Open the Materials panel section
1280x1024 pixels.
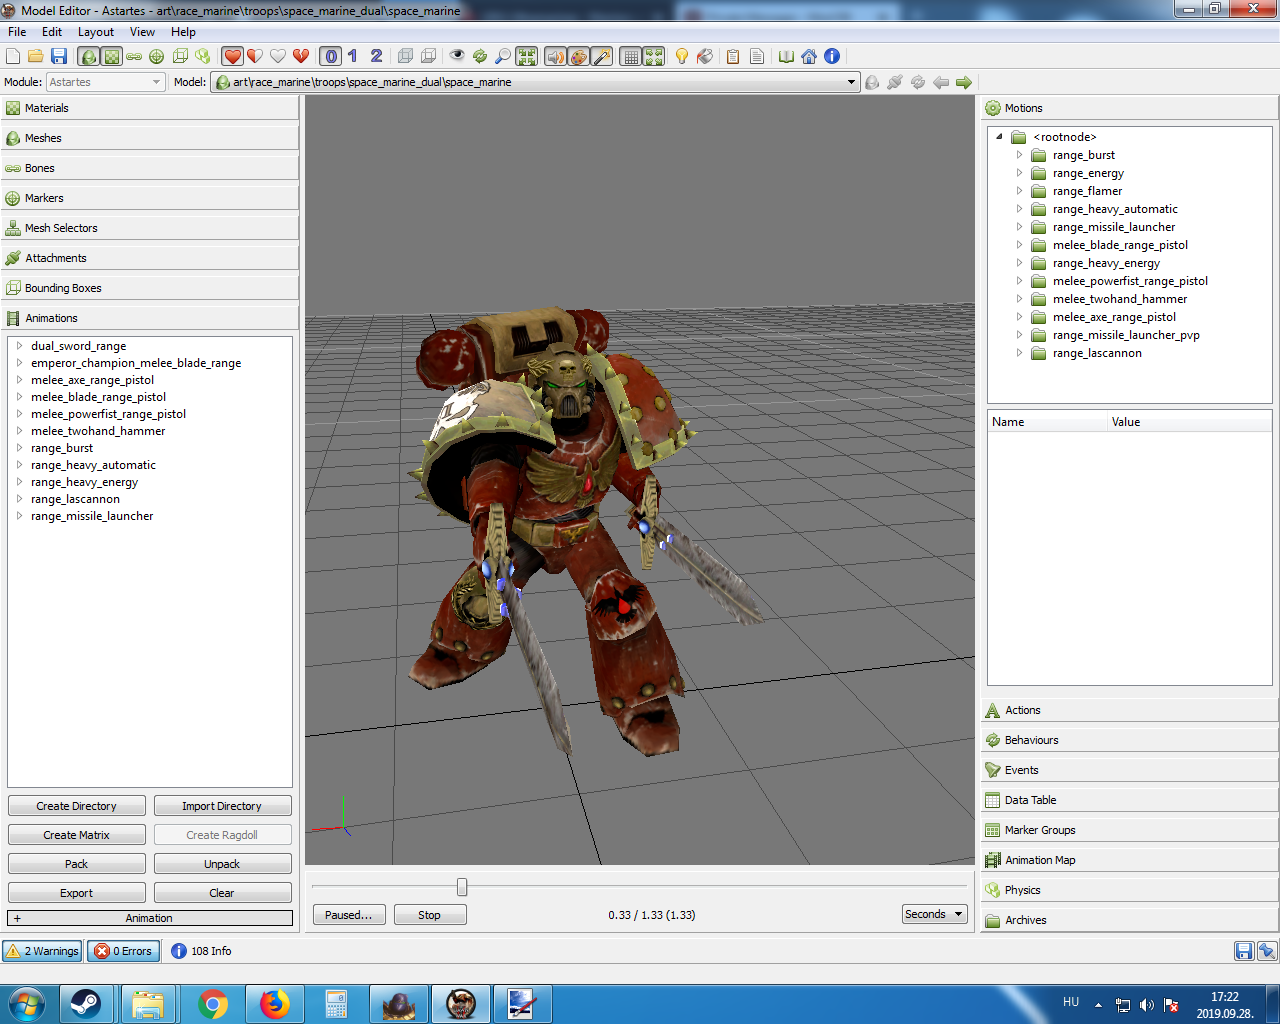(150, 108)
